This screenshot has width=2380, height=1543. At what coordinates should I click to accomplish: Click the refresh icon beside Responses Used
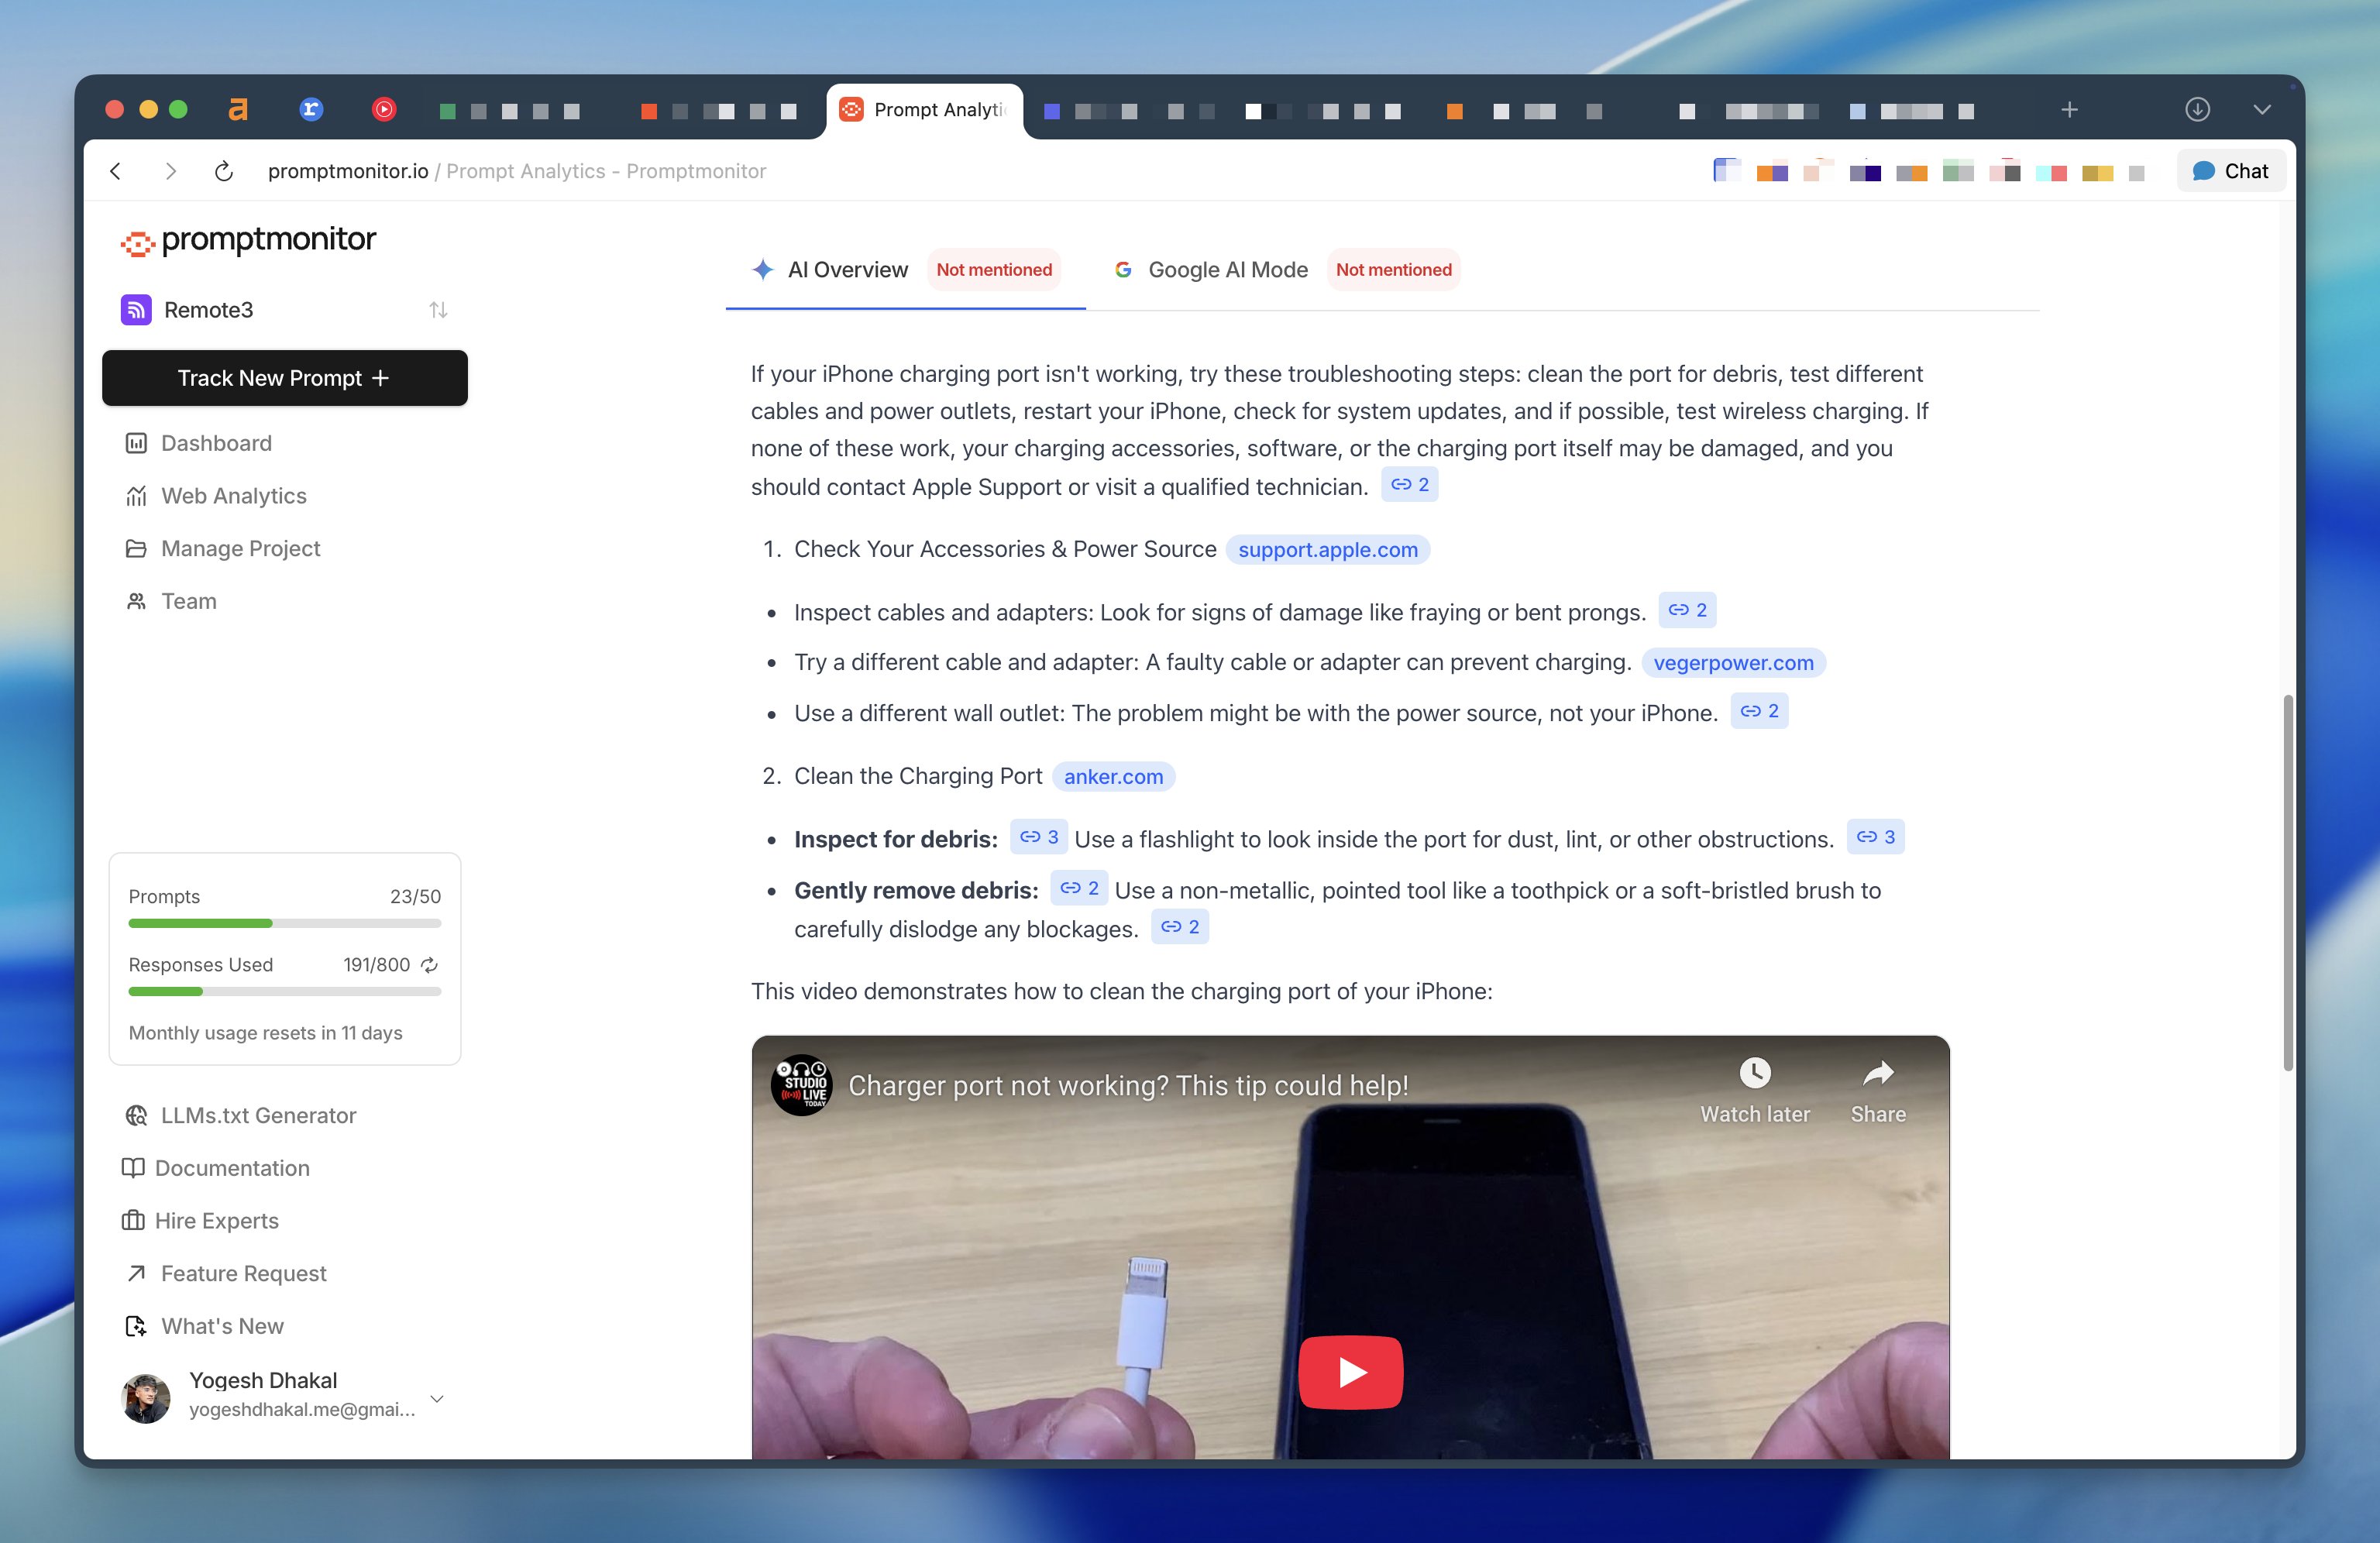tap(429, 965)
